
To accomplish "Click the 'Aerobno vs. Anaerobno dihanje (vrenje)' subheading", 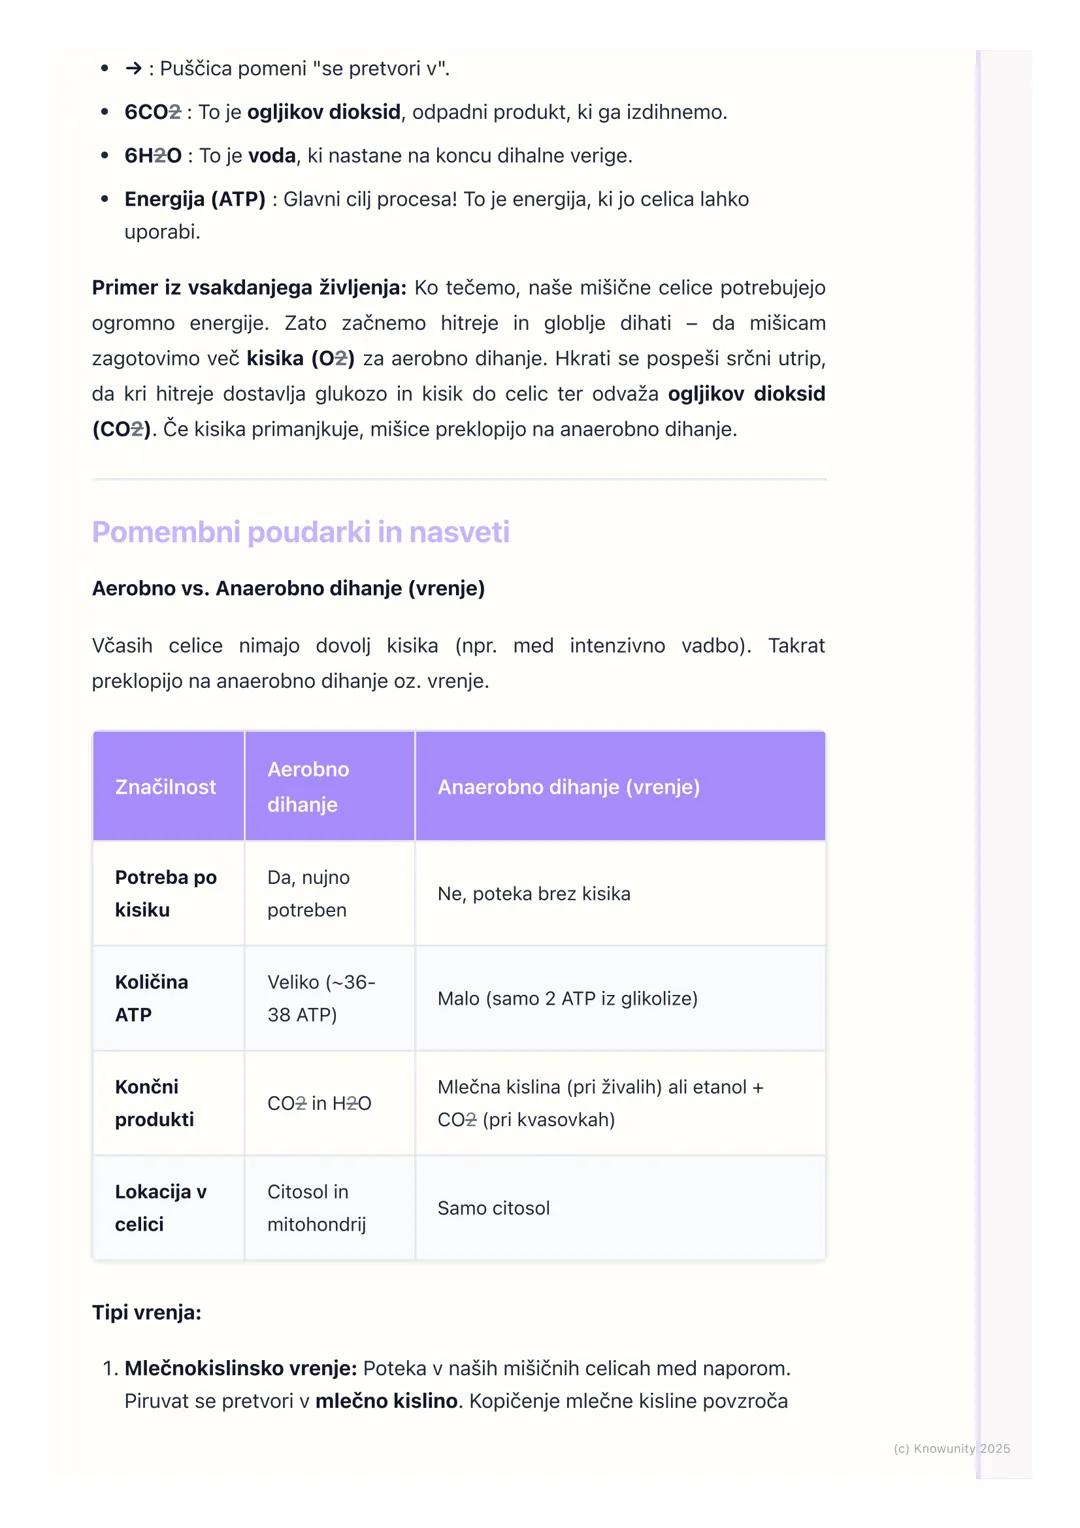I will [288, 588].
